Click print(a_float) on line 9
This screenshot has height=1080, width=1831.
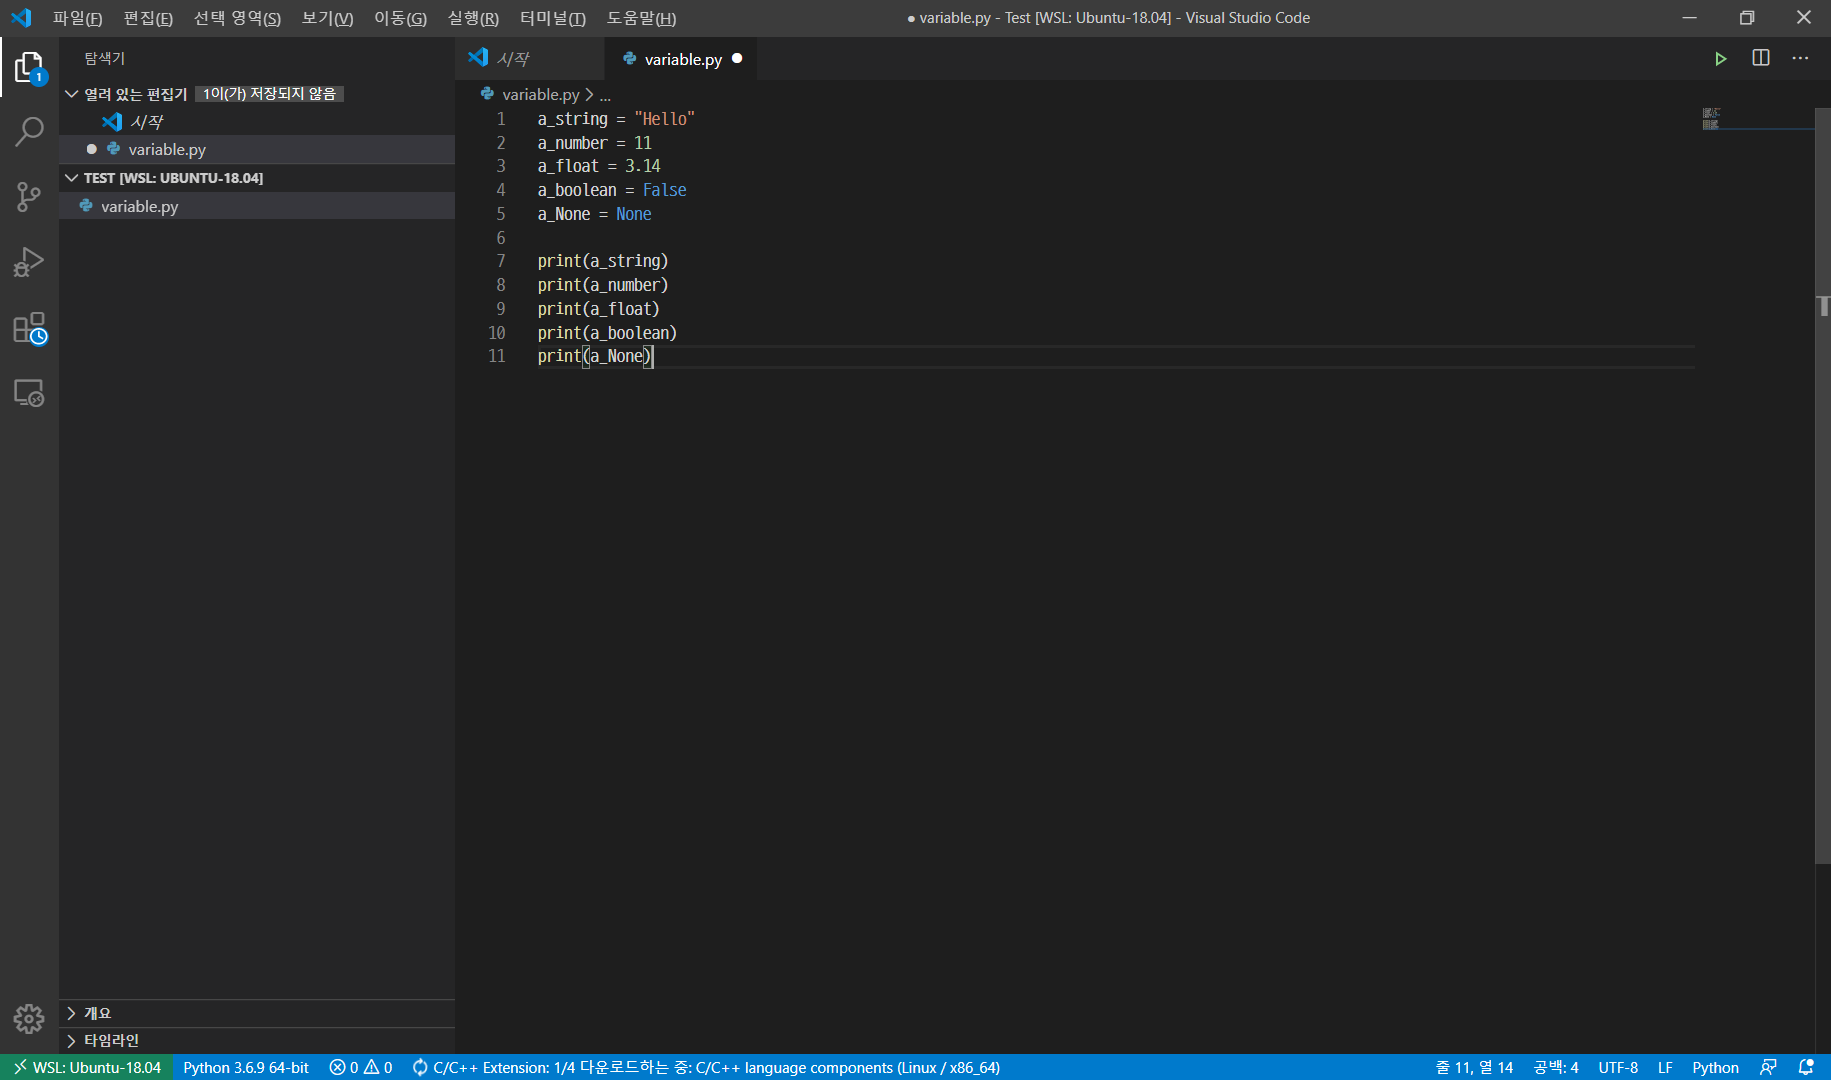pos(598,309)
